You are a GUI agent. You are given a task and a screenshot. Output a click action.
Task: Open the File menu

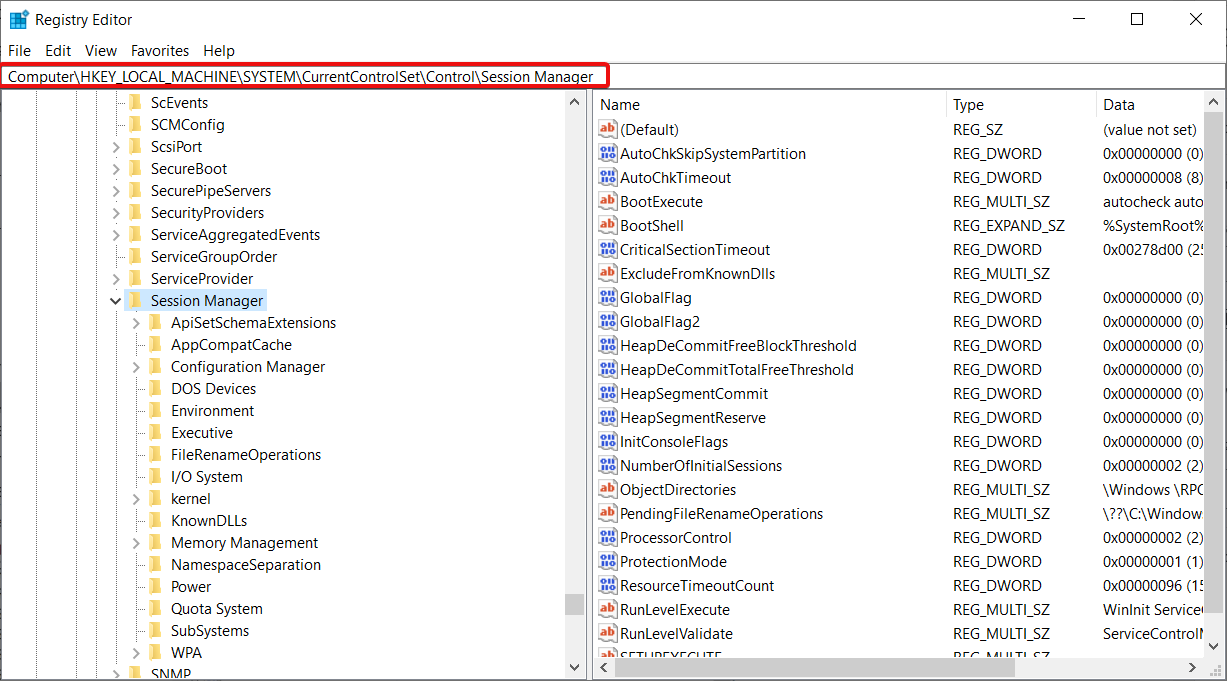(x=19, y=50)
